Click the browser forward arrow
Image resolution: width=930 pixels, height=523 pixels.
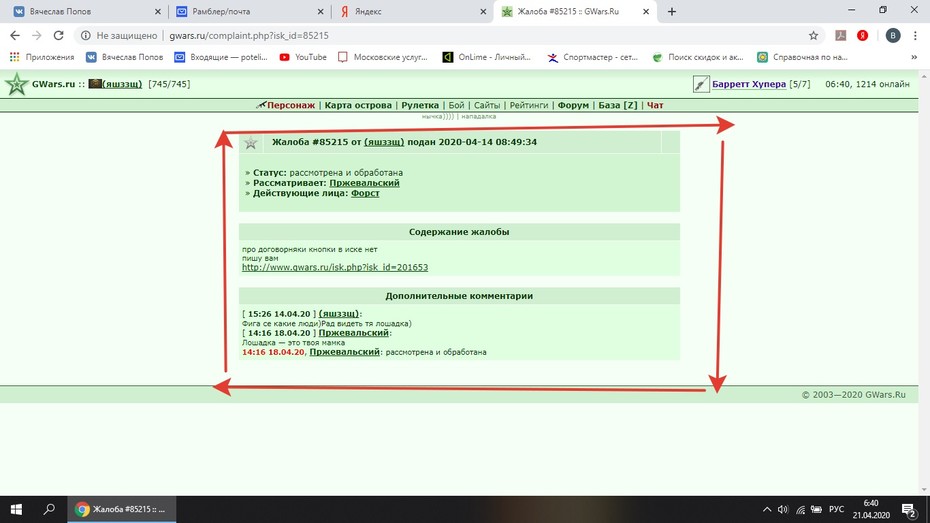(37, 36)
